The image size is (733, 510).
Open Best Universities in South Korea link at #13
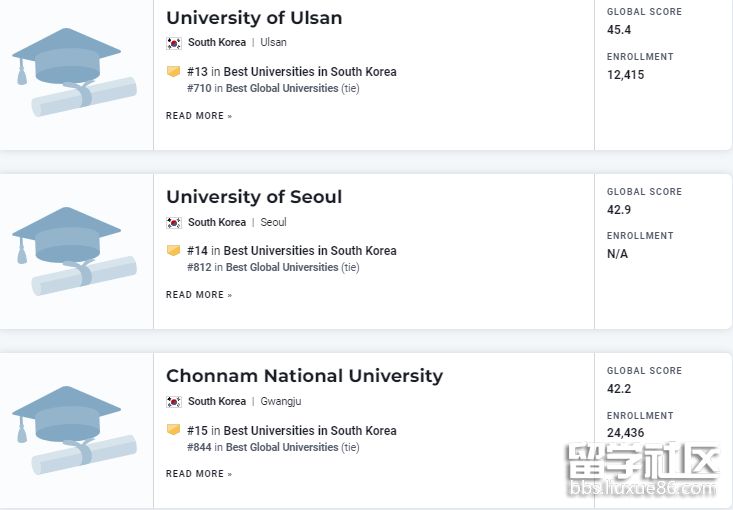pos(310,72)
